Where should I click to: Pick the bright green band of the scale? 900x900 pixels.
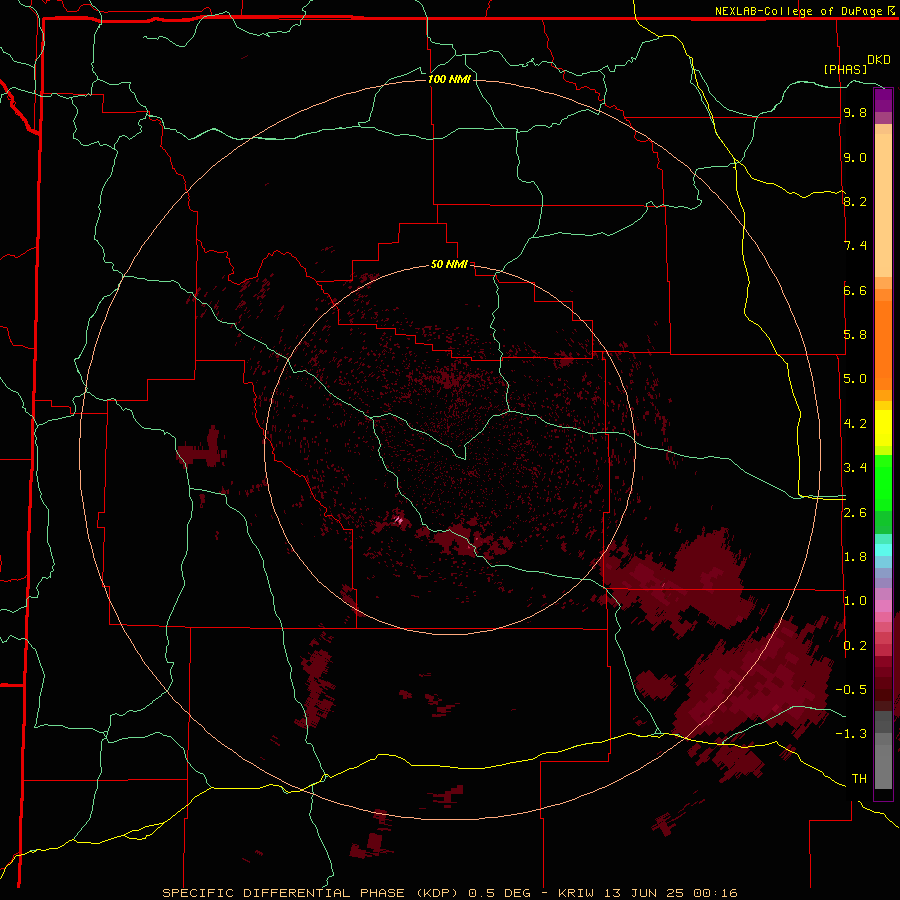click(x=883, y=482)
